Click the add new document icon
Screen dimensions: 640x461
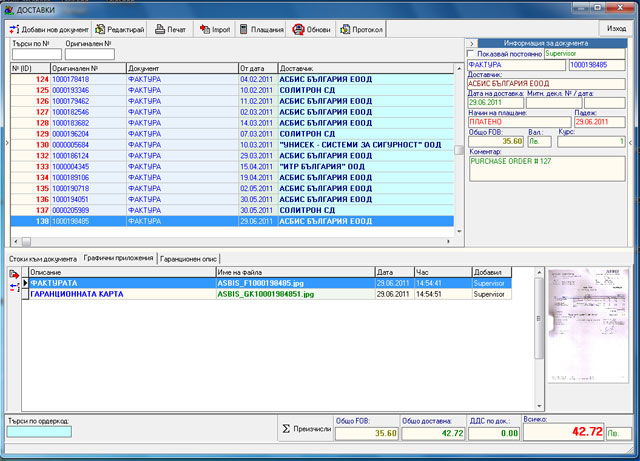point(14,29)
